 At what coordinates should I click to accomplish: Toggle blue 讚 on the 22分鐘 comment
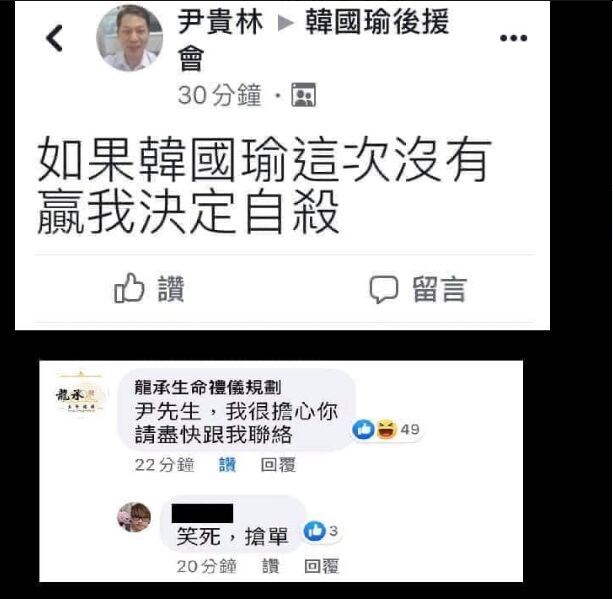227,465
